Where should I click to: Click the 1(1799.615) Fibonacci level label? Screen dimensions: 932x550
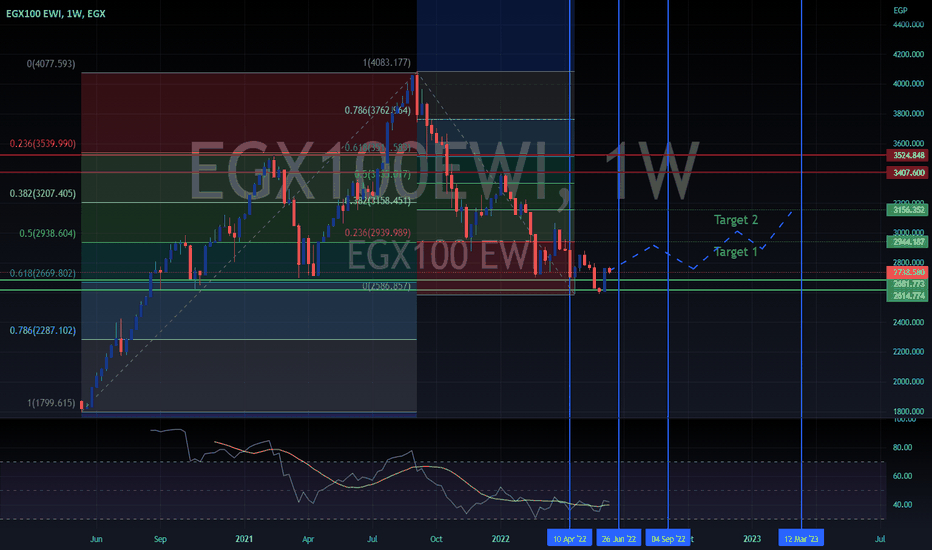(x=51, y=403)
